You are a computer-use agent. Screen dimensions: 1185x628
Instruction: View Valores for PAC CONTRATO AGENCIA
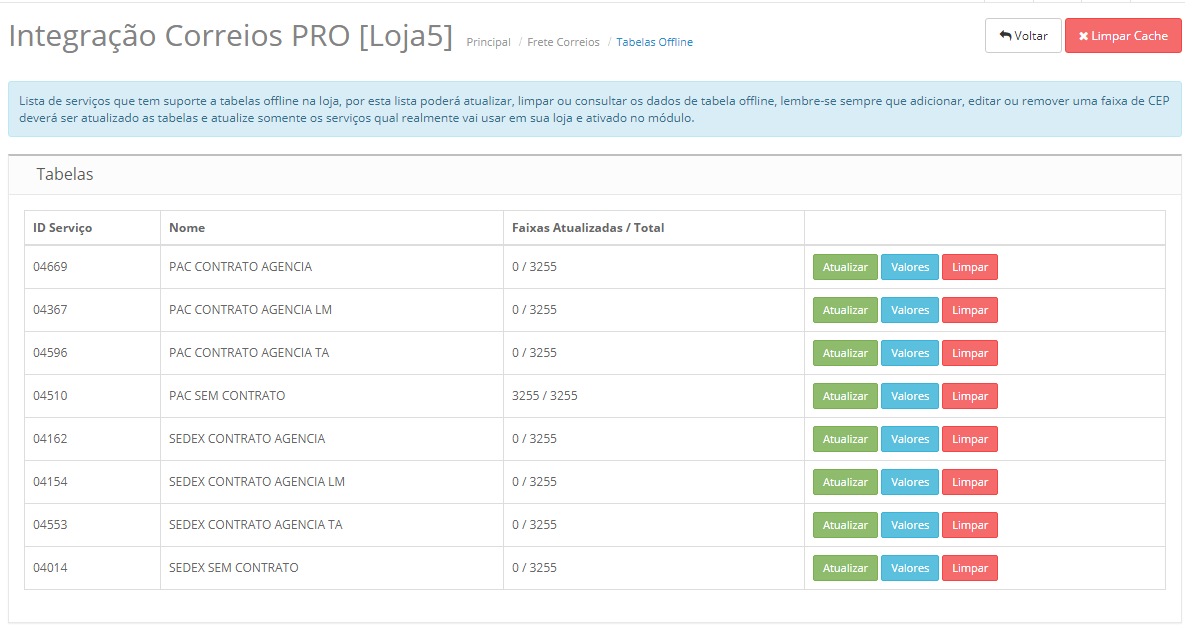(910, 267)
